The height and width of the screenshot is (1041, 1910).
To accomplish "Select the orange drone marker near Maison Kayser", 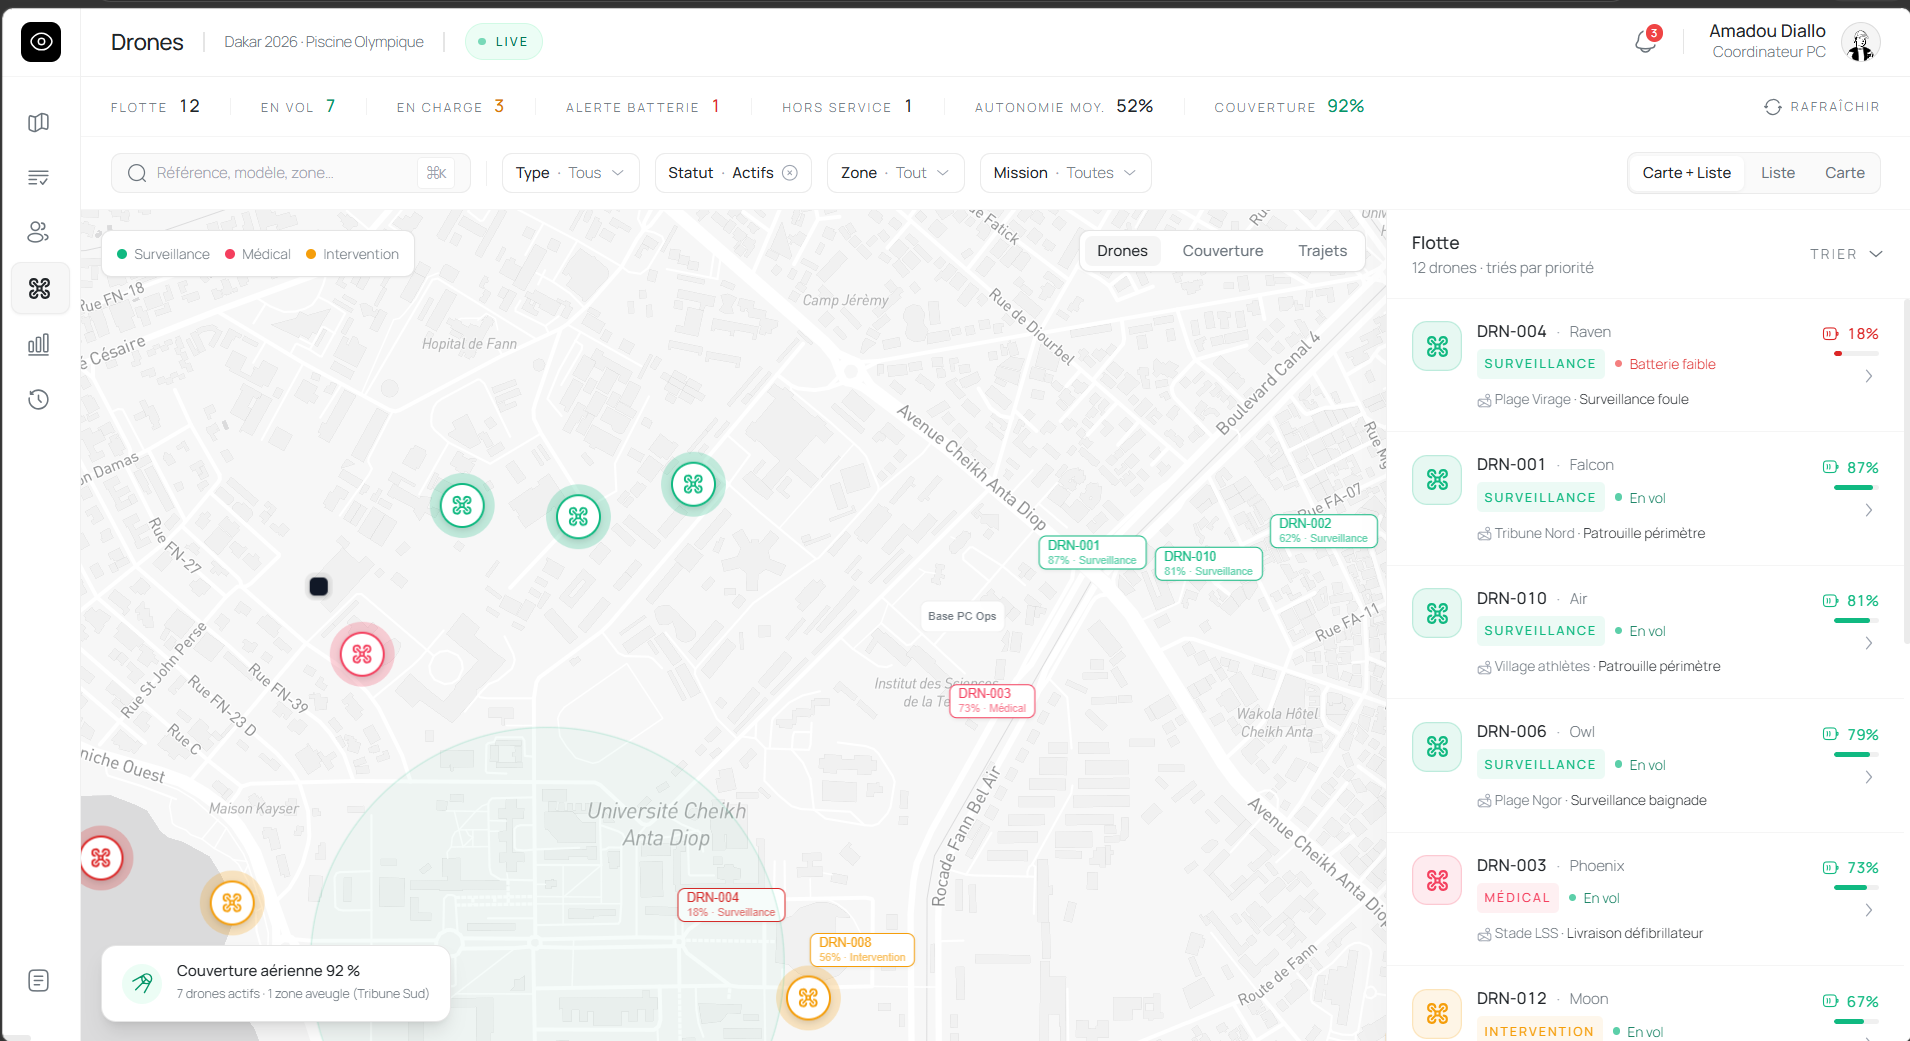I will point(232,903).
